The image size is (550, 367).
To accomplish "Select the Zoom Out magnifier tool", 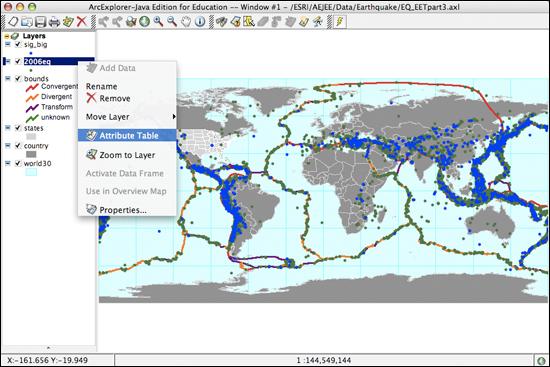I will coord(172,22).
